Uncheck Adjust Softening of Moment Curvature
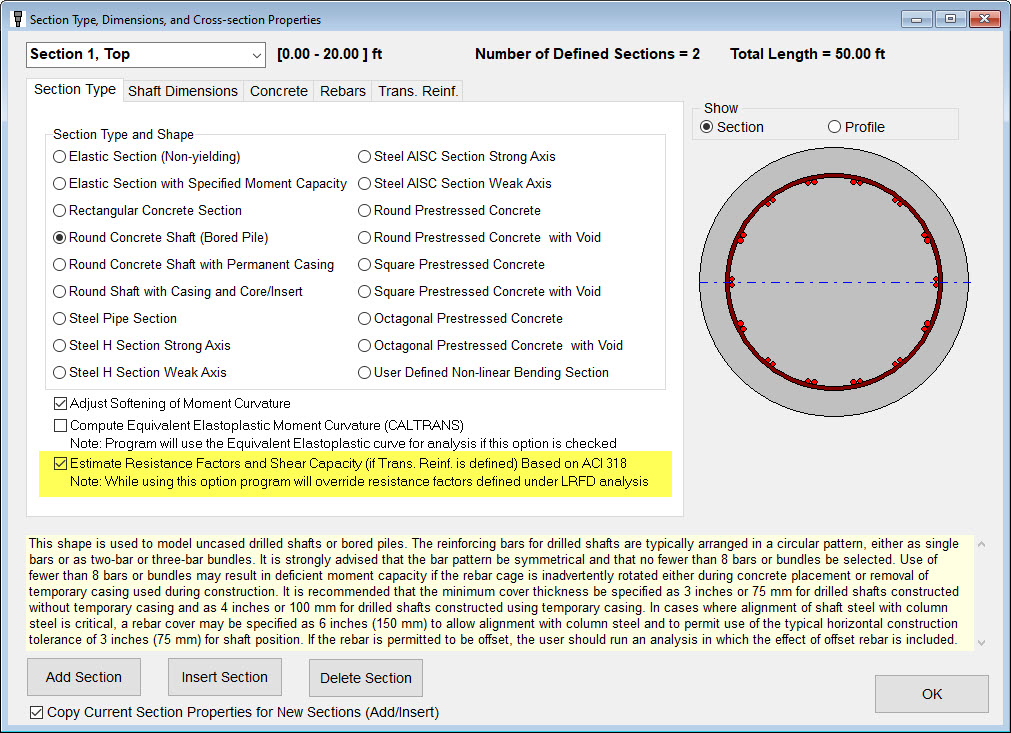Viewport: 1011px width, 733px height. pos(61,404)
